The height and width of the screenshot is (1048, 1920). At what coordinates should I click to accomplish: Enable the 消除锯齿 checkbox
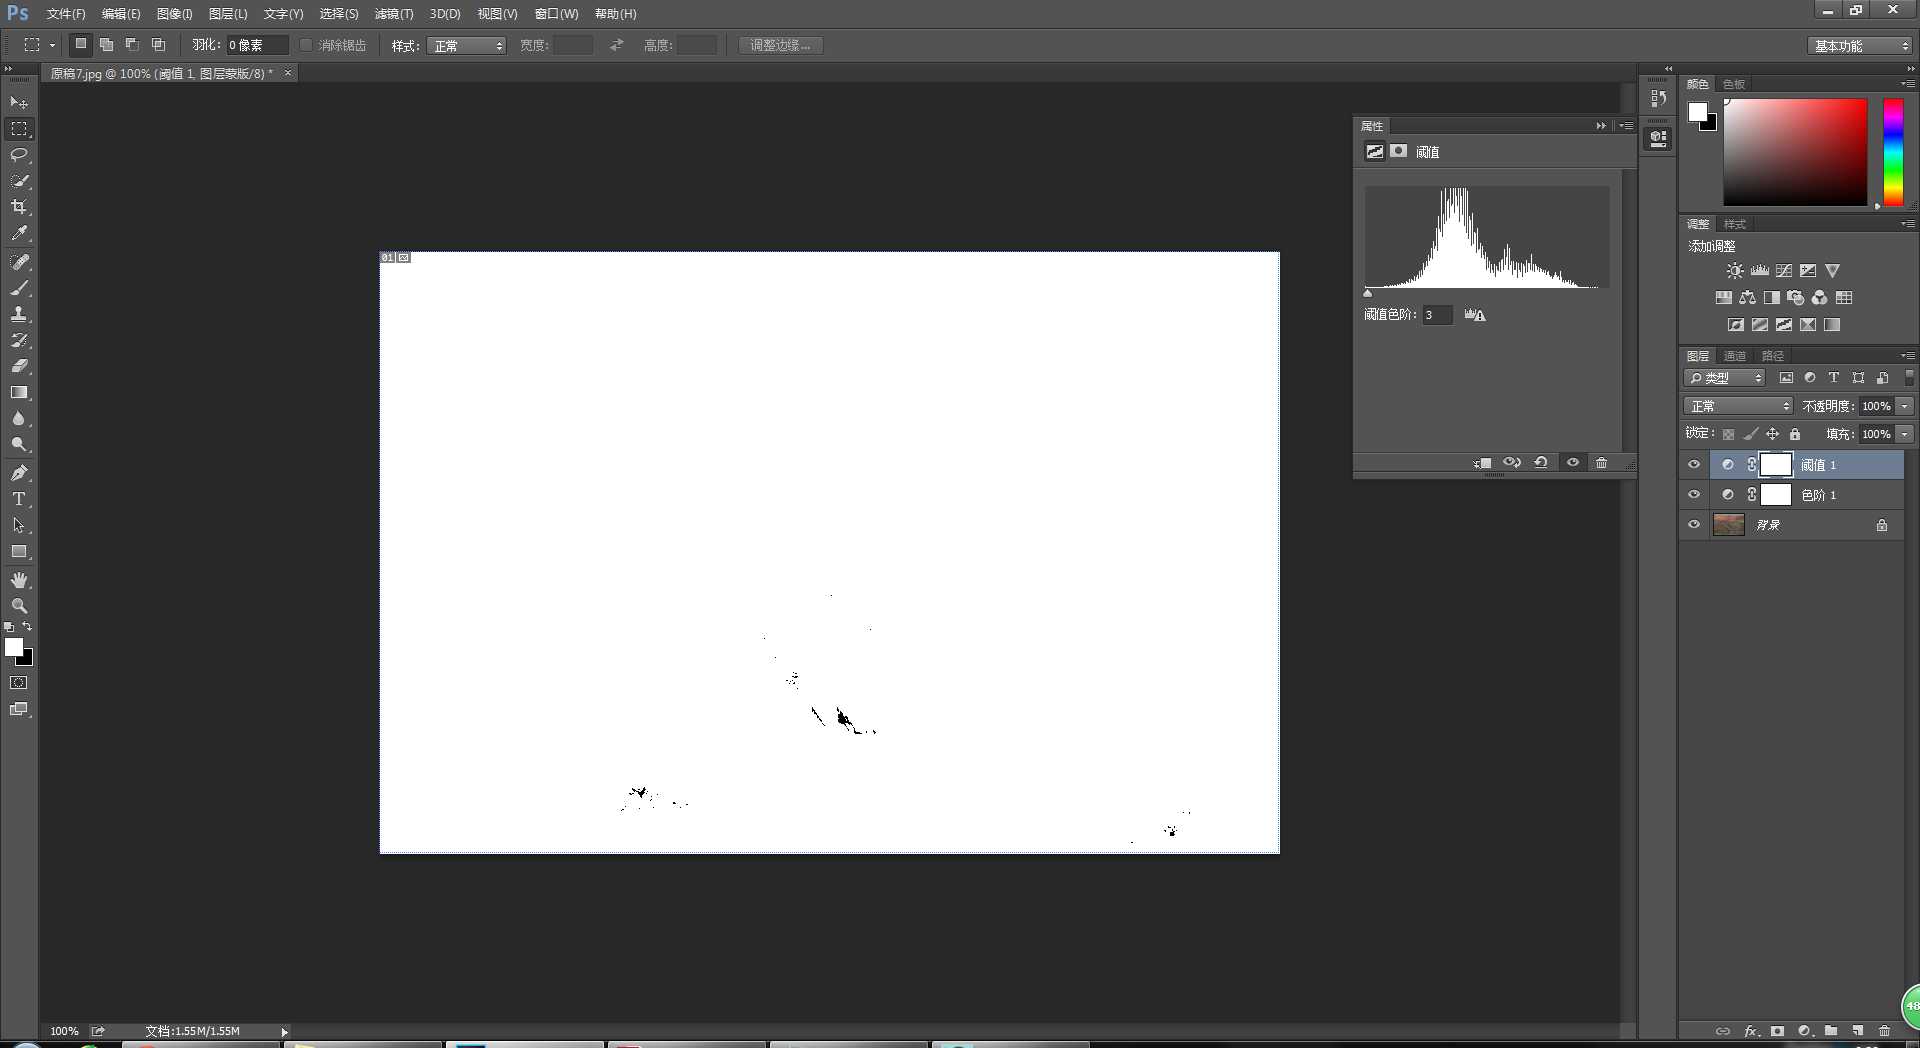[x=306, y=45]
